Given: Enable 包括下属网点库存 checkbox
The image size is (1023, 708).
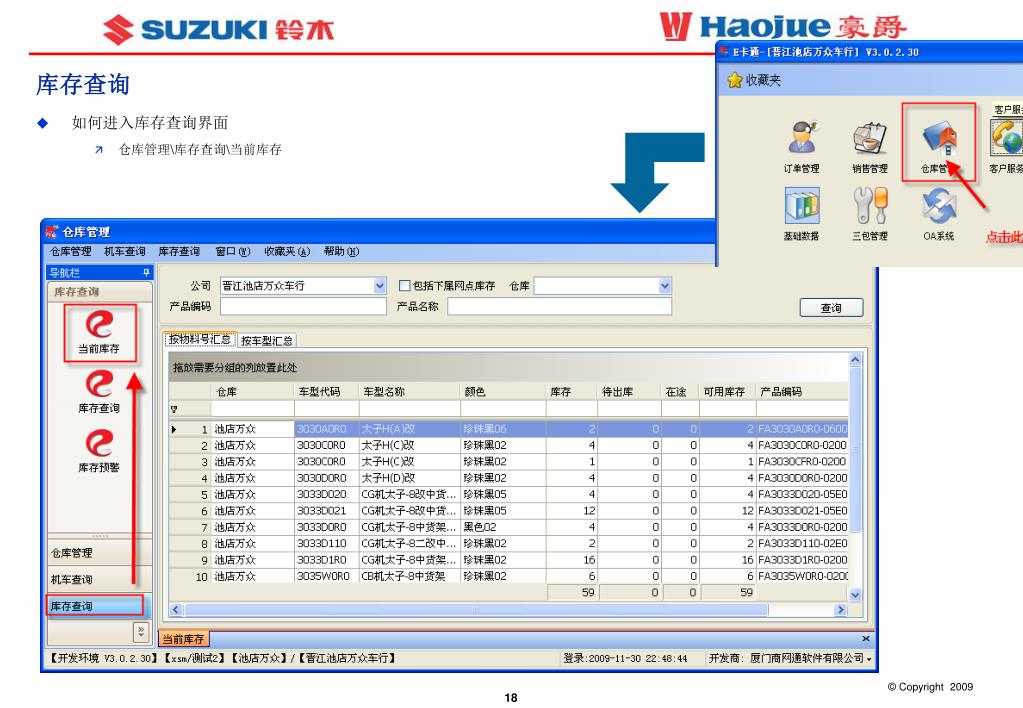Looking at the screenshot, I should [x=404, y=286].
